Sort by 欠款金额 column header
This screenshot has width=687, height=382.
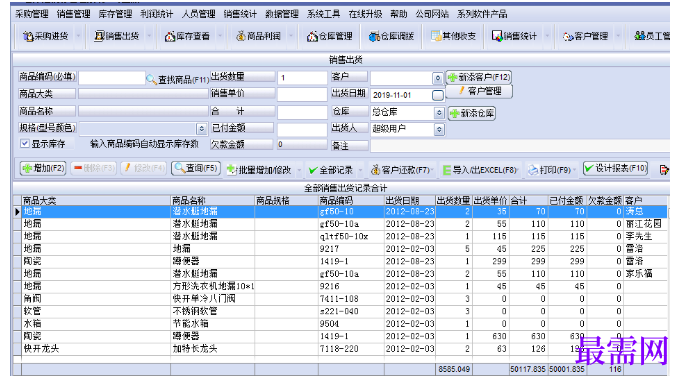605,200
